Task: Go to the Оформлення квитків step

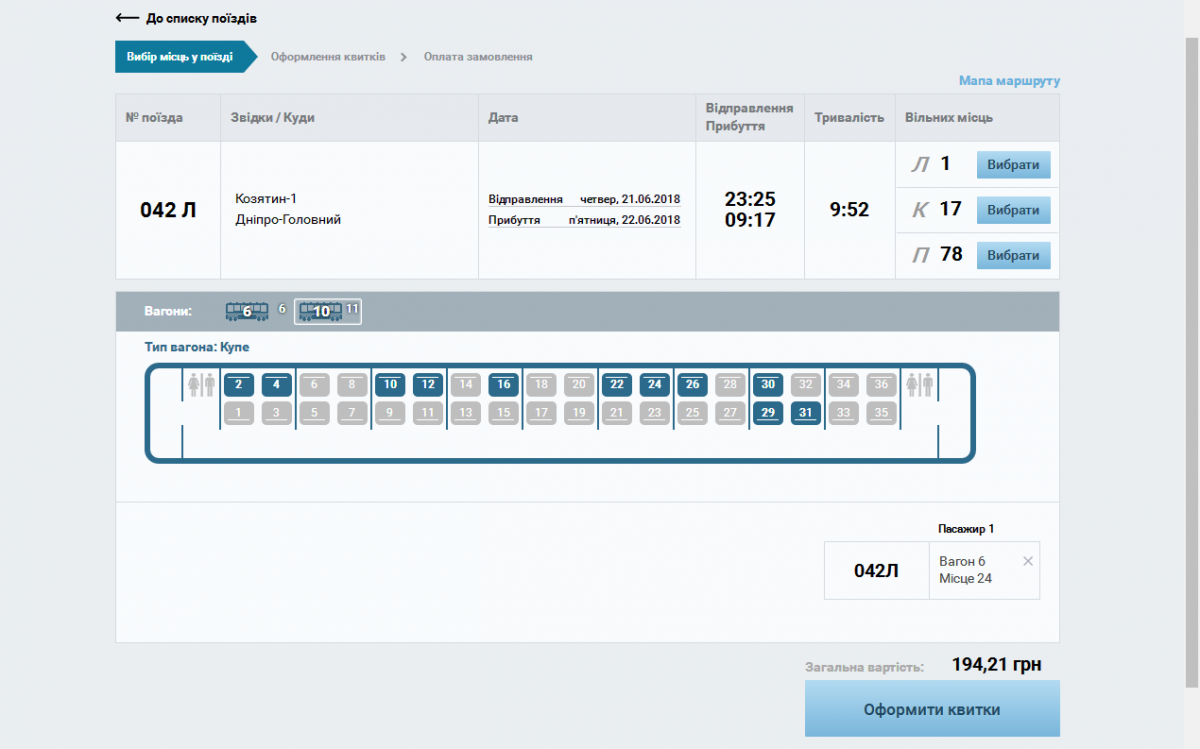Action: click(x=328, y=57)
